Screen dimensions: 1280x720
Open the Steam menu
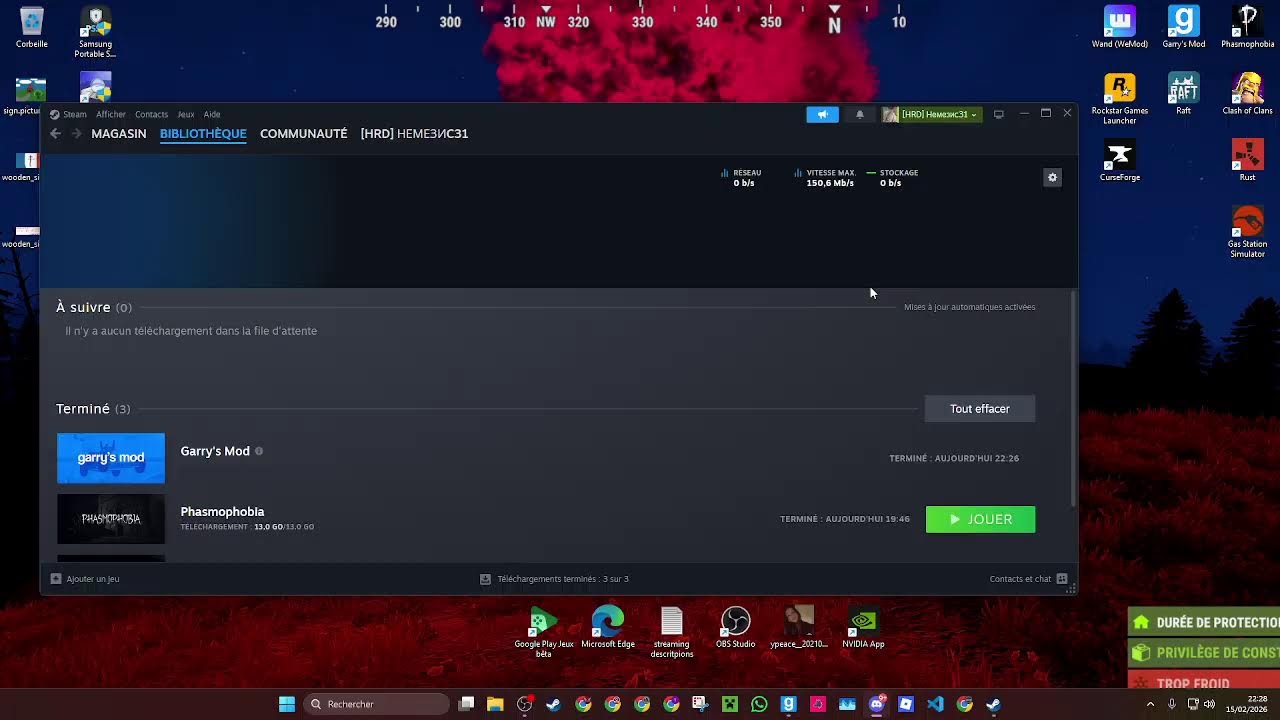click(69, 114)
